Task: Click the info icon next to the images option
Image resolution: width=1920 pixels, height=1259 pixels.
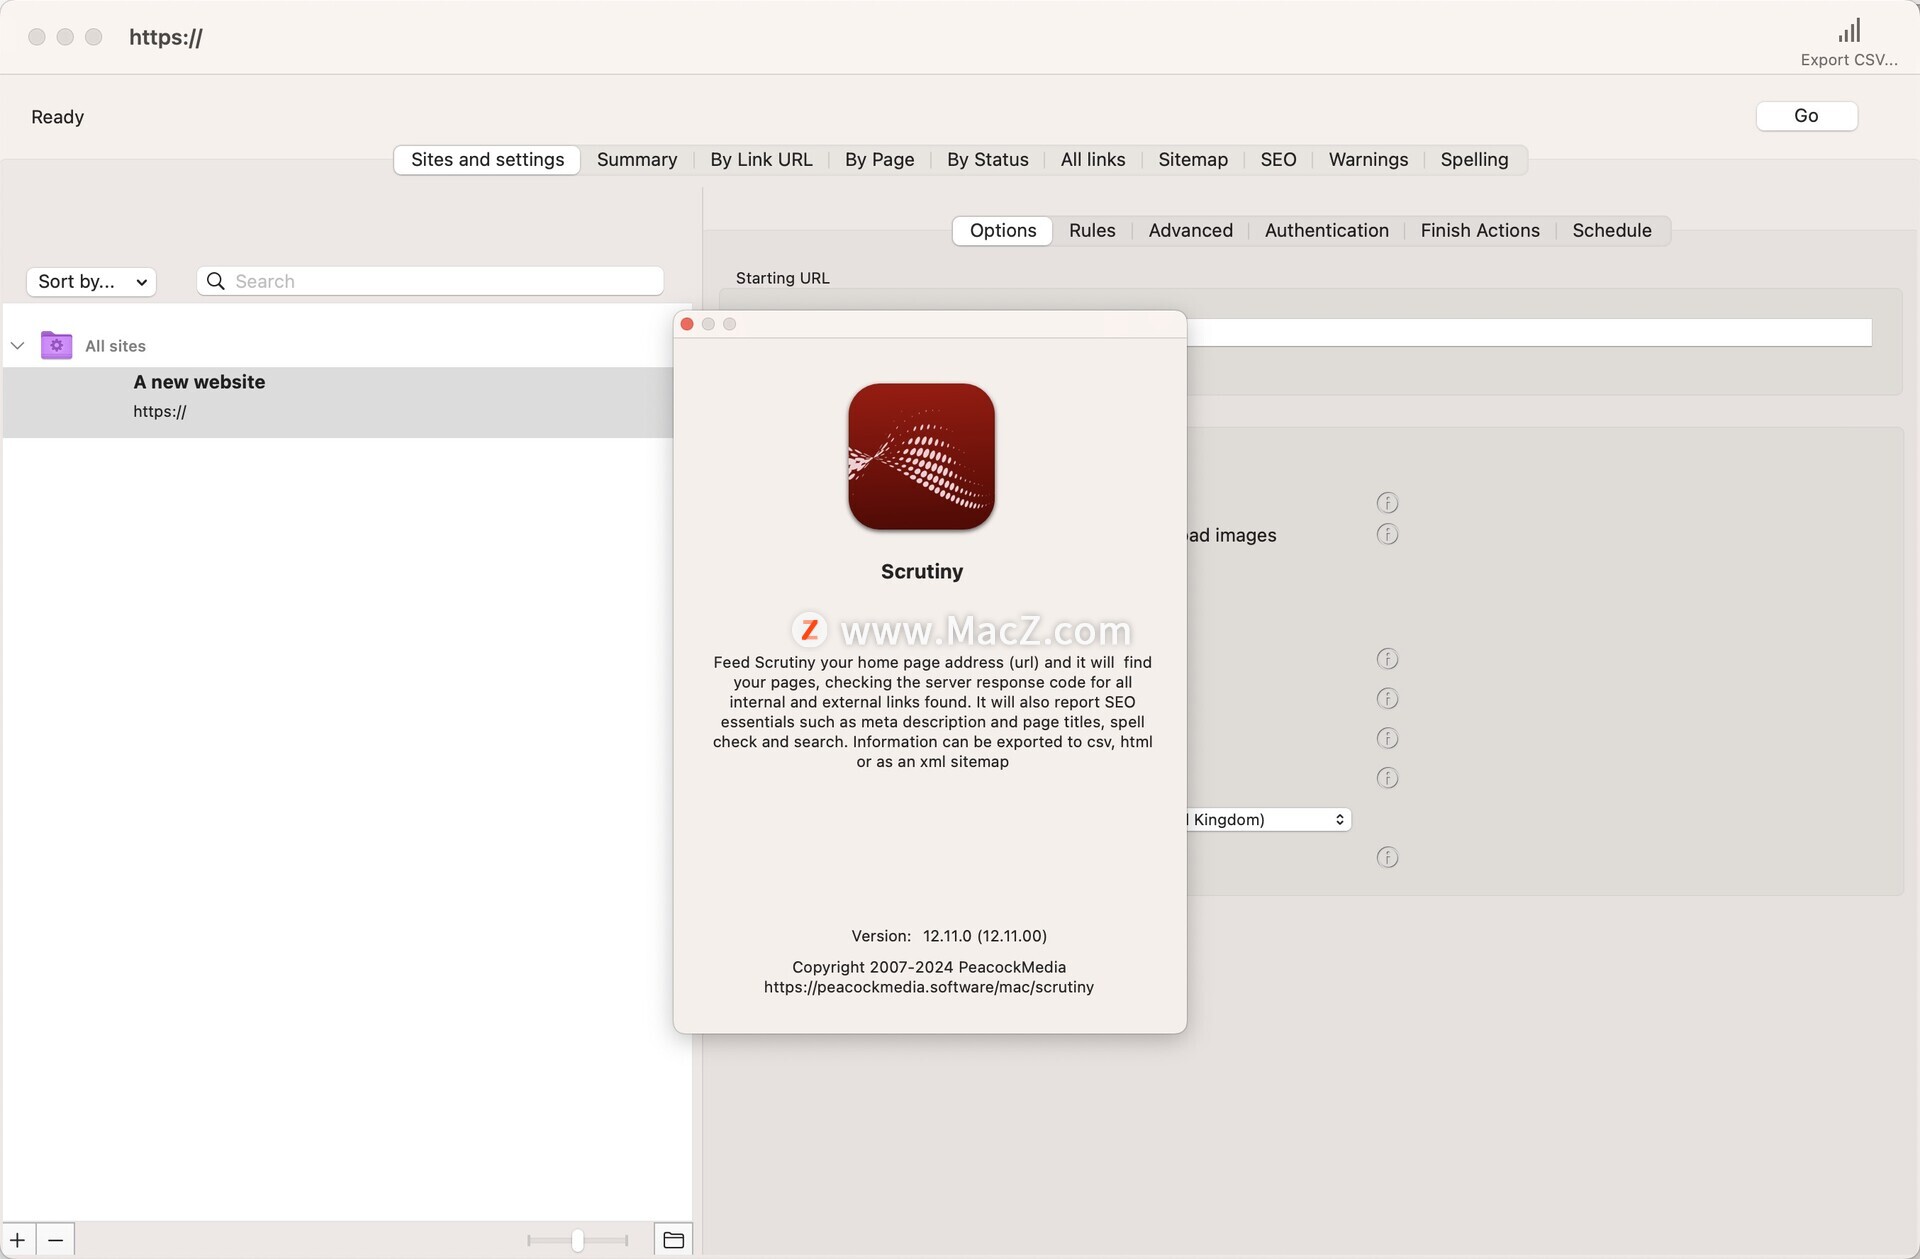Action: coord(1387,534)
